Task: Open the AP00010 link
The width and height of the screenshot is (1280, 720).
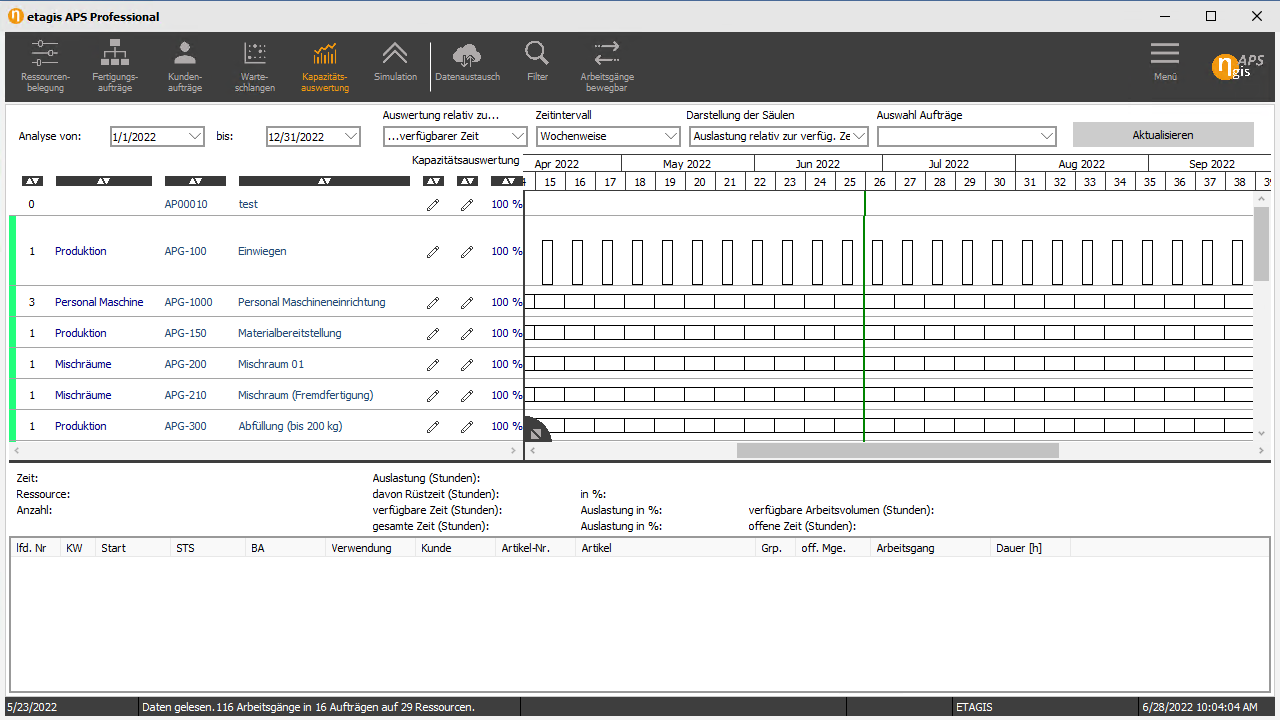Action: click(x=186, y=205)
